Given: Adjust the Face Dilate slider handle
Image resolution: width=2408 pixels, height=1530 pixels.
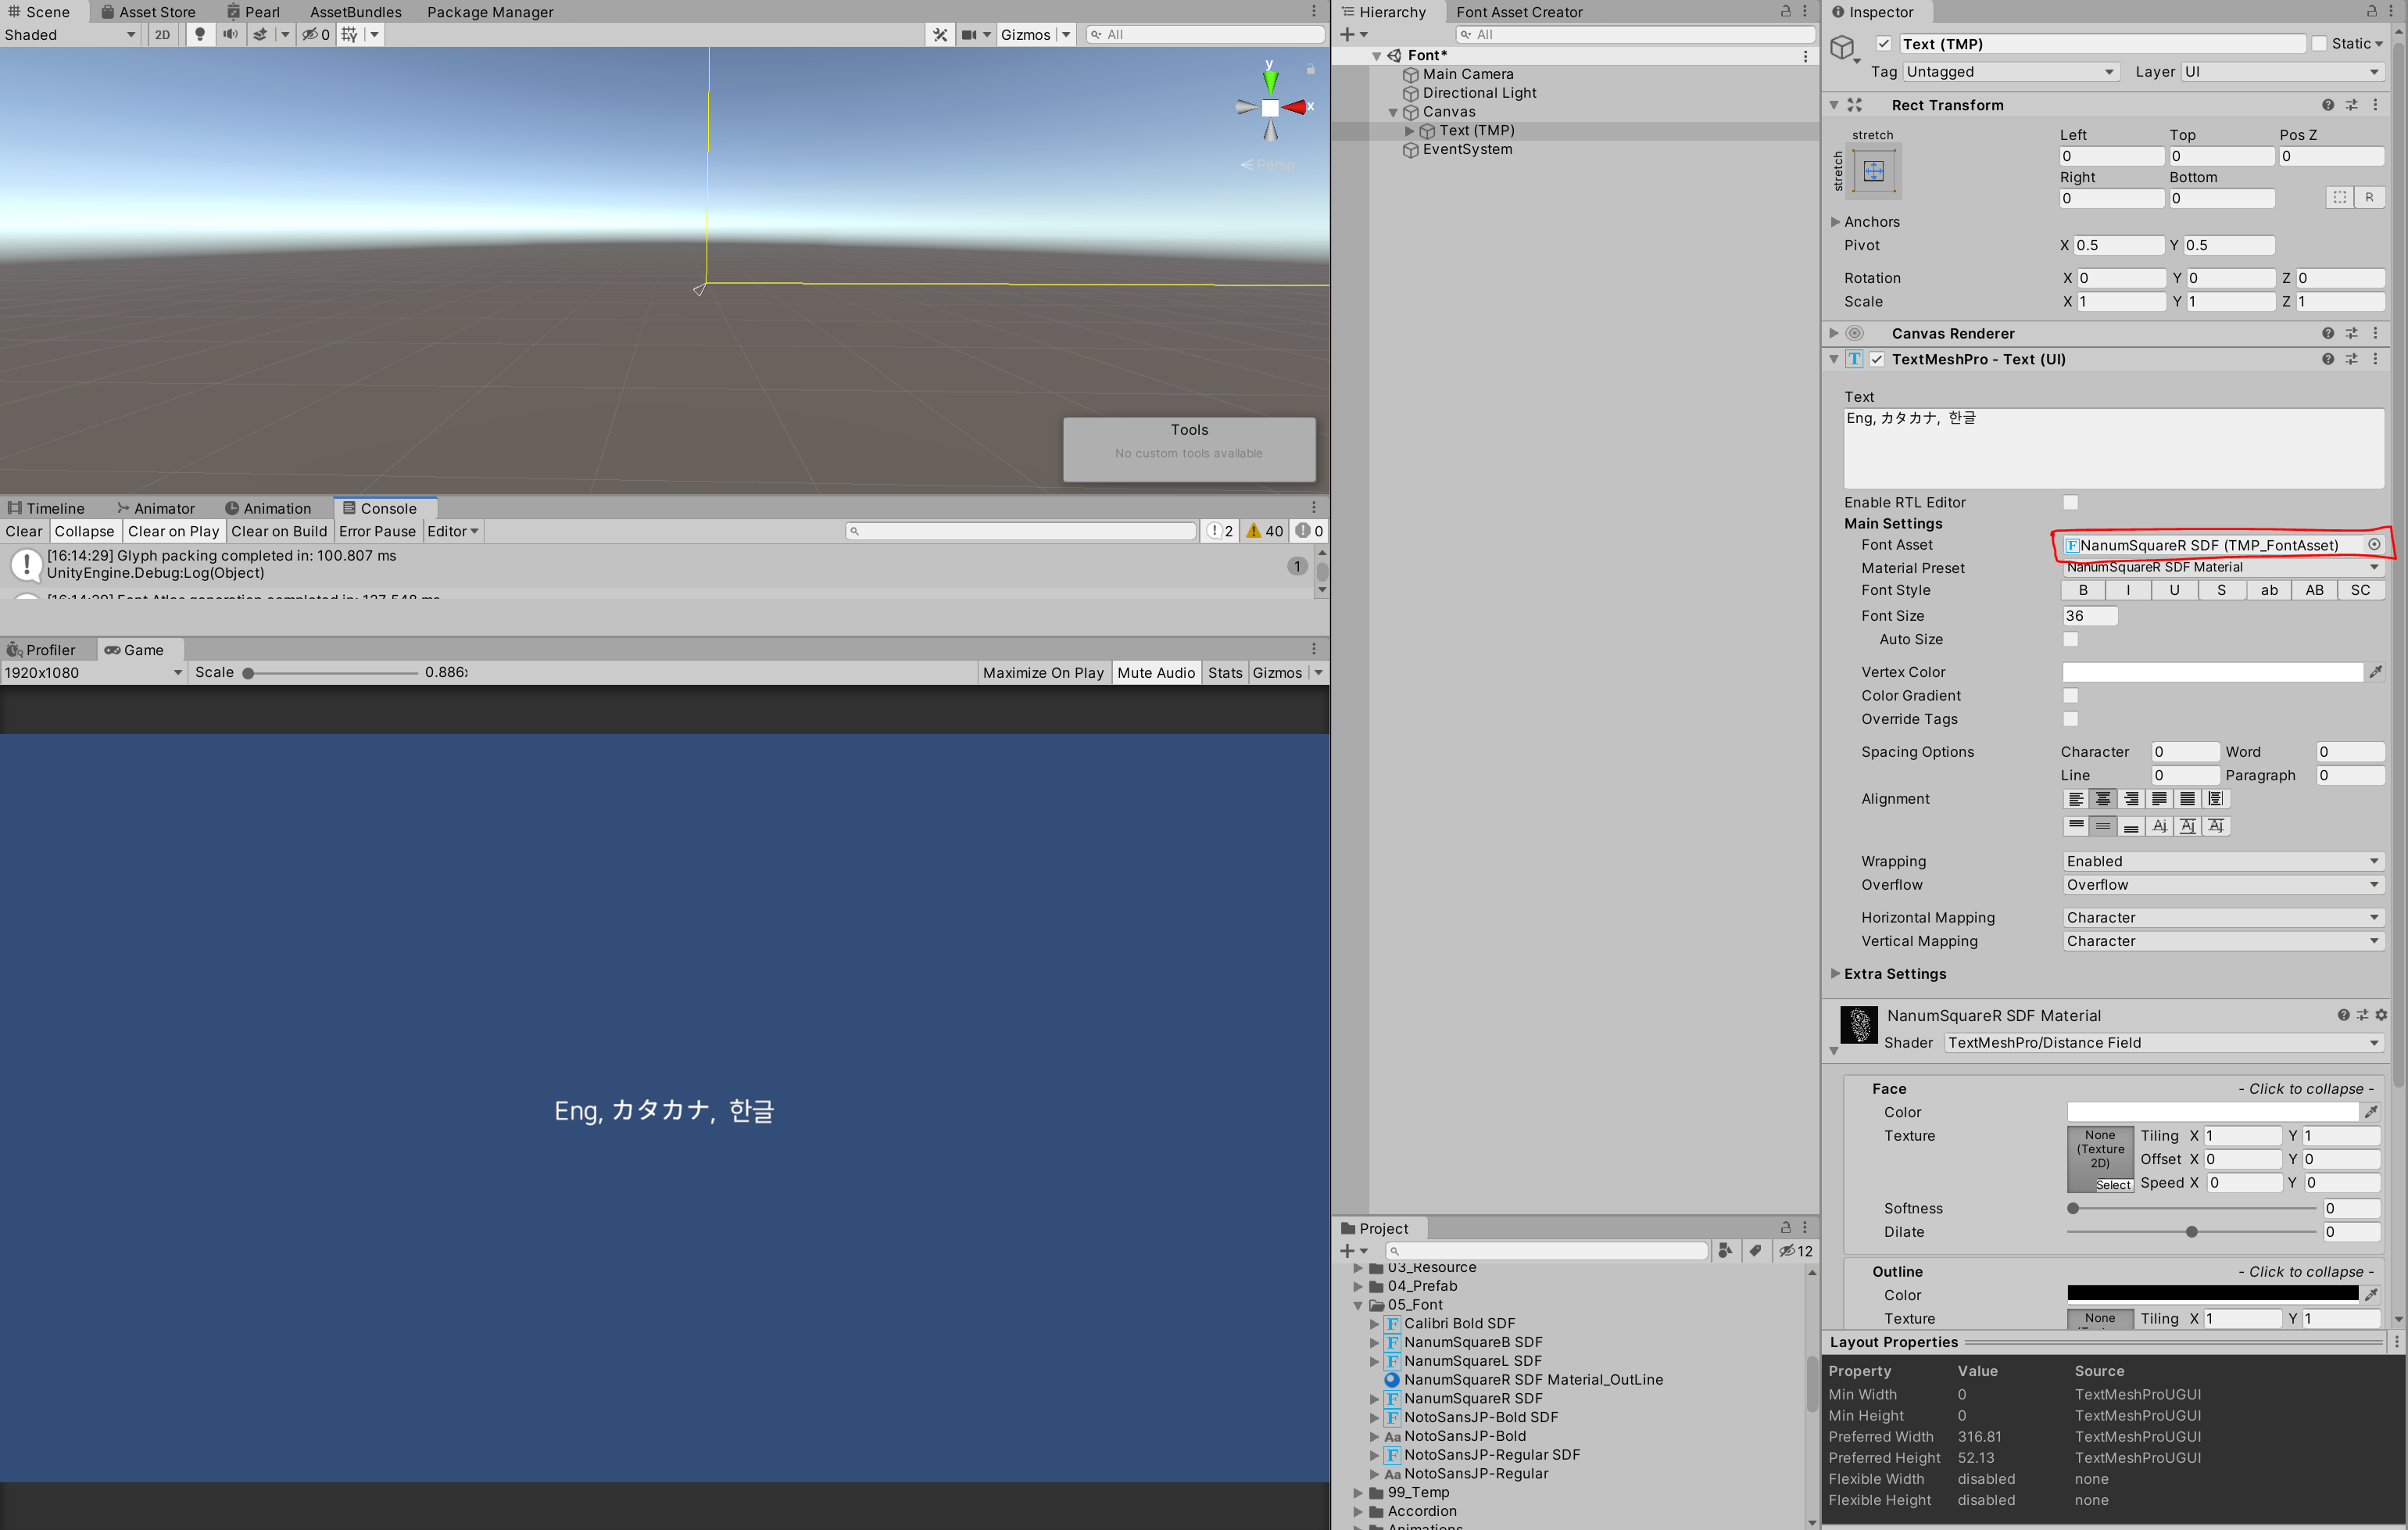Looking at the screenshot, I should click(2192, 1232).
